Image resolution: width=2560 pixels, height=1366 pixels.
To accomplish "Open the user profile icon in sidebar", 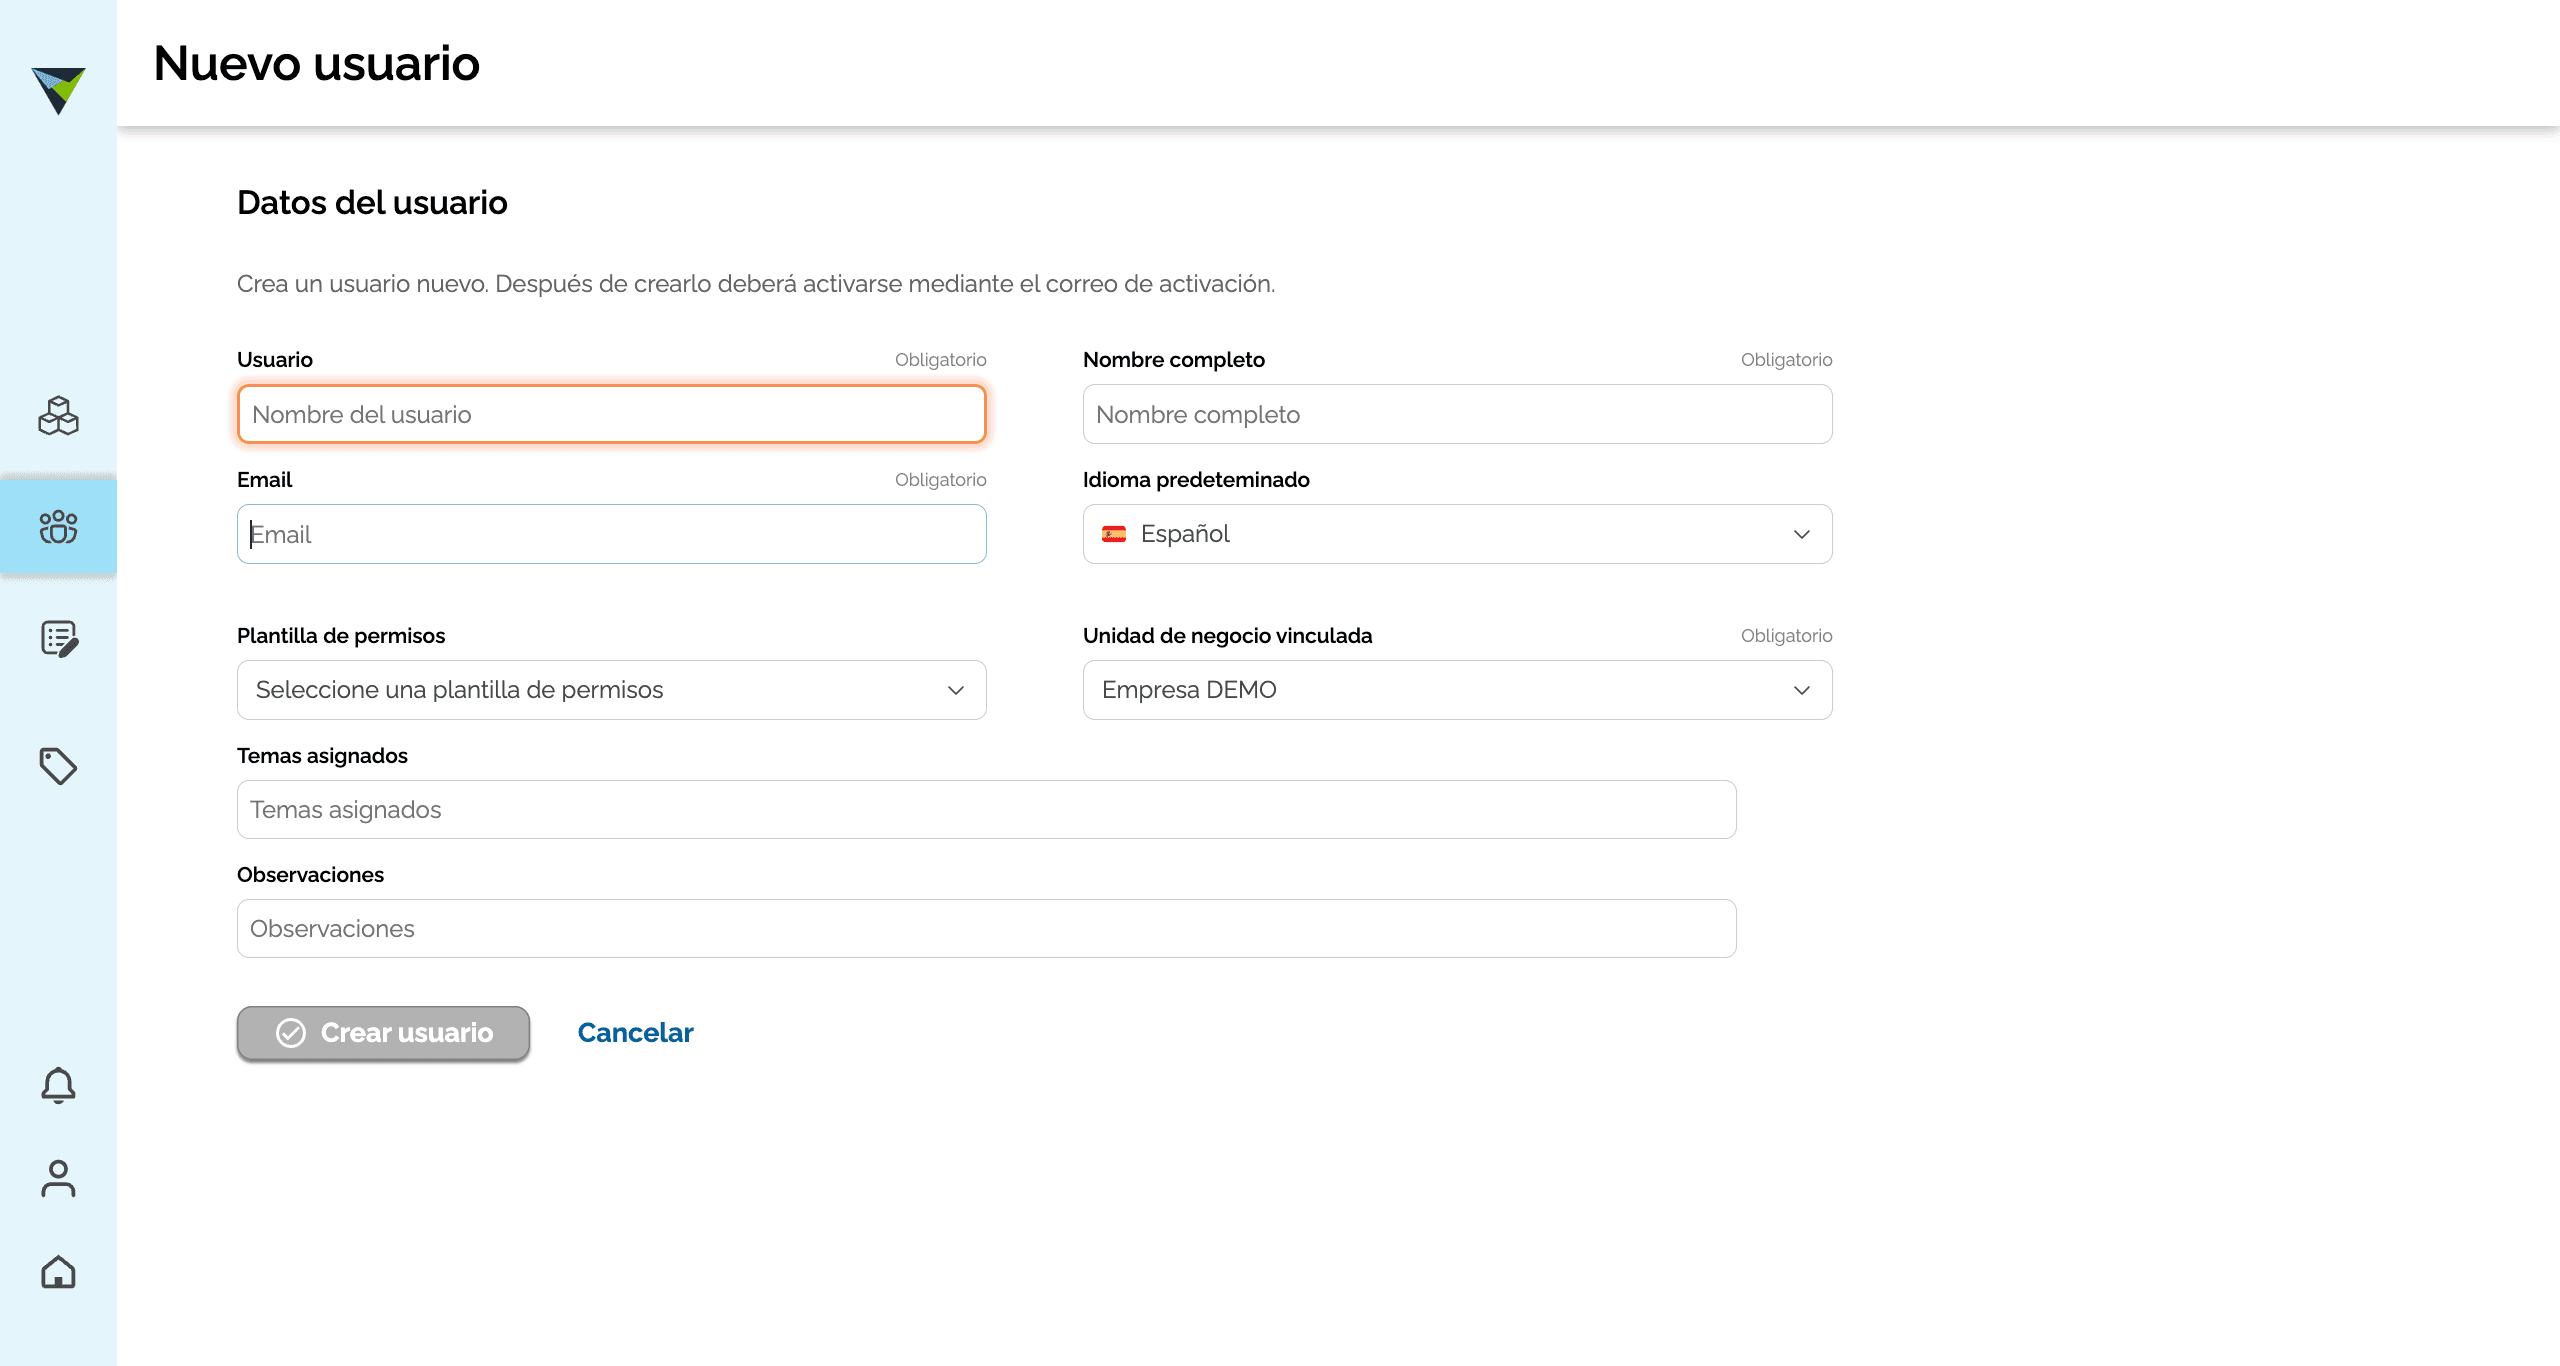I will pos(58,1178).
